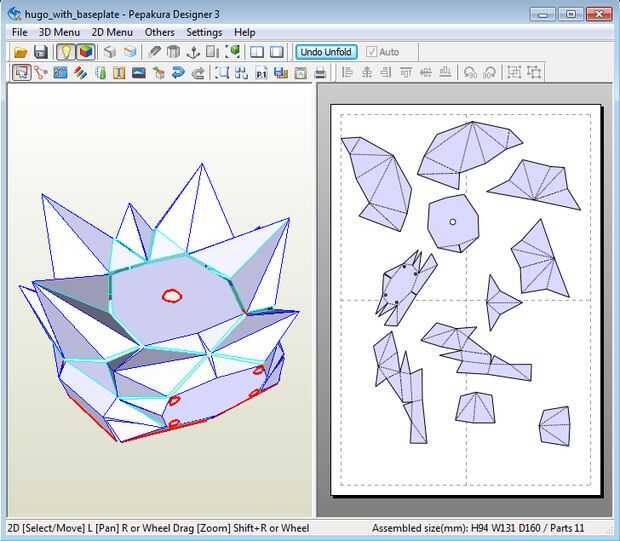
Task: Click the Open file folder icon
Action: (21, 52)
